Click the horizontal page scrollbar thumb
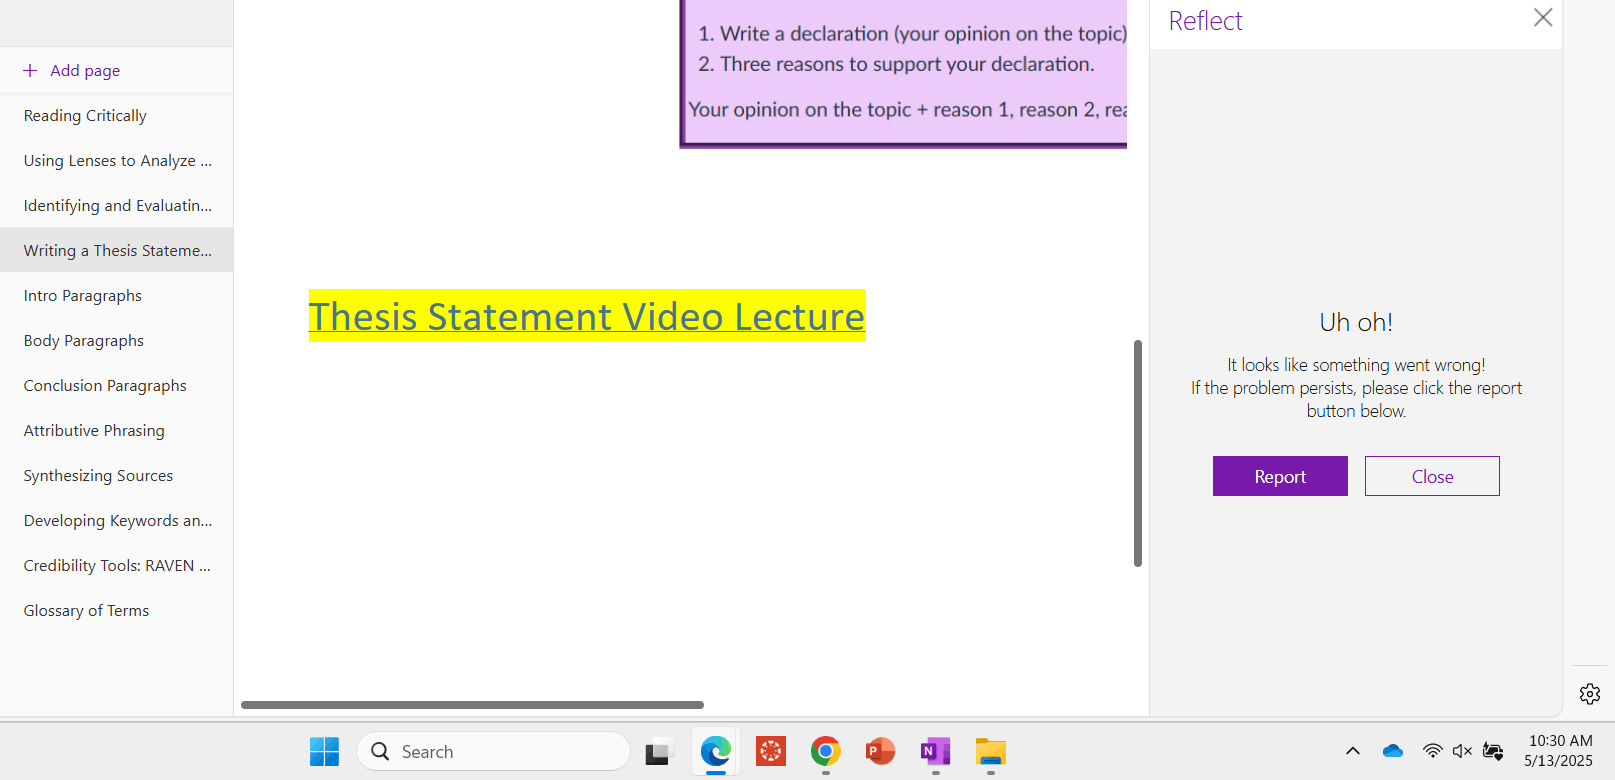1615x780 pixels. pyautogui.click(x=472, y=705)
